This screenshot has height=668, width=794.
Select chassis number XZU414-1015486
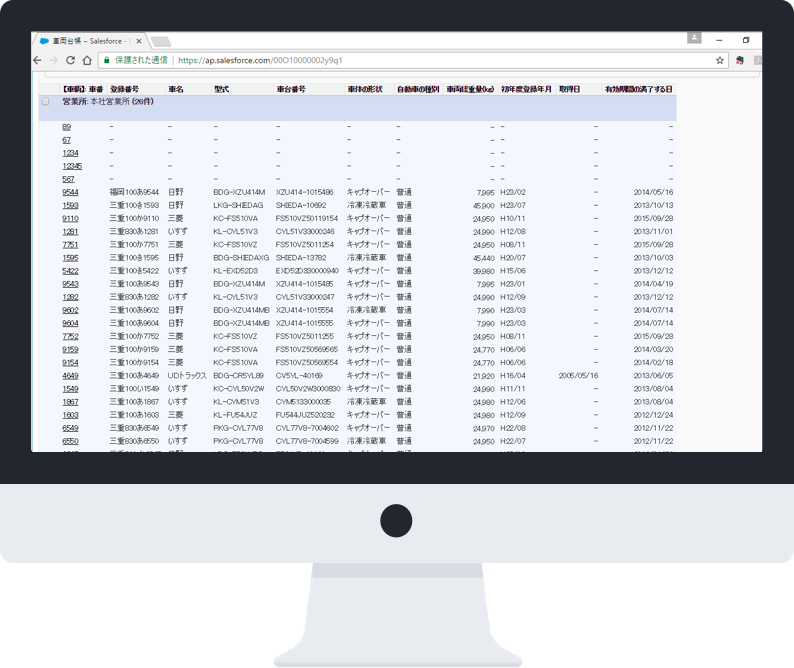[x=304, y=192]
